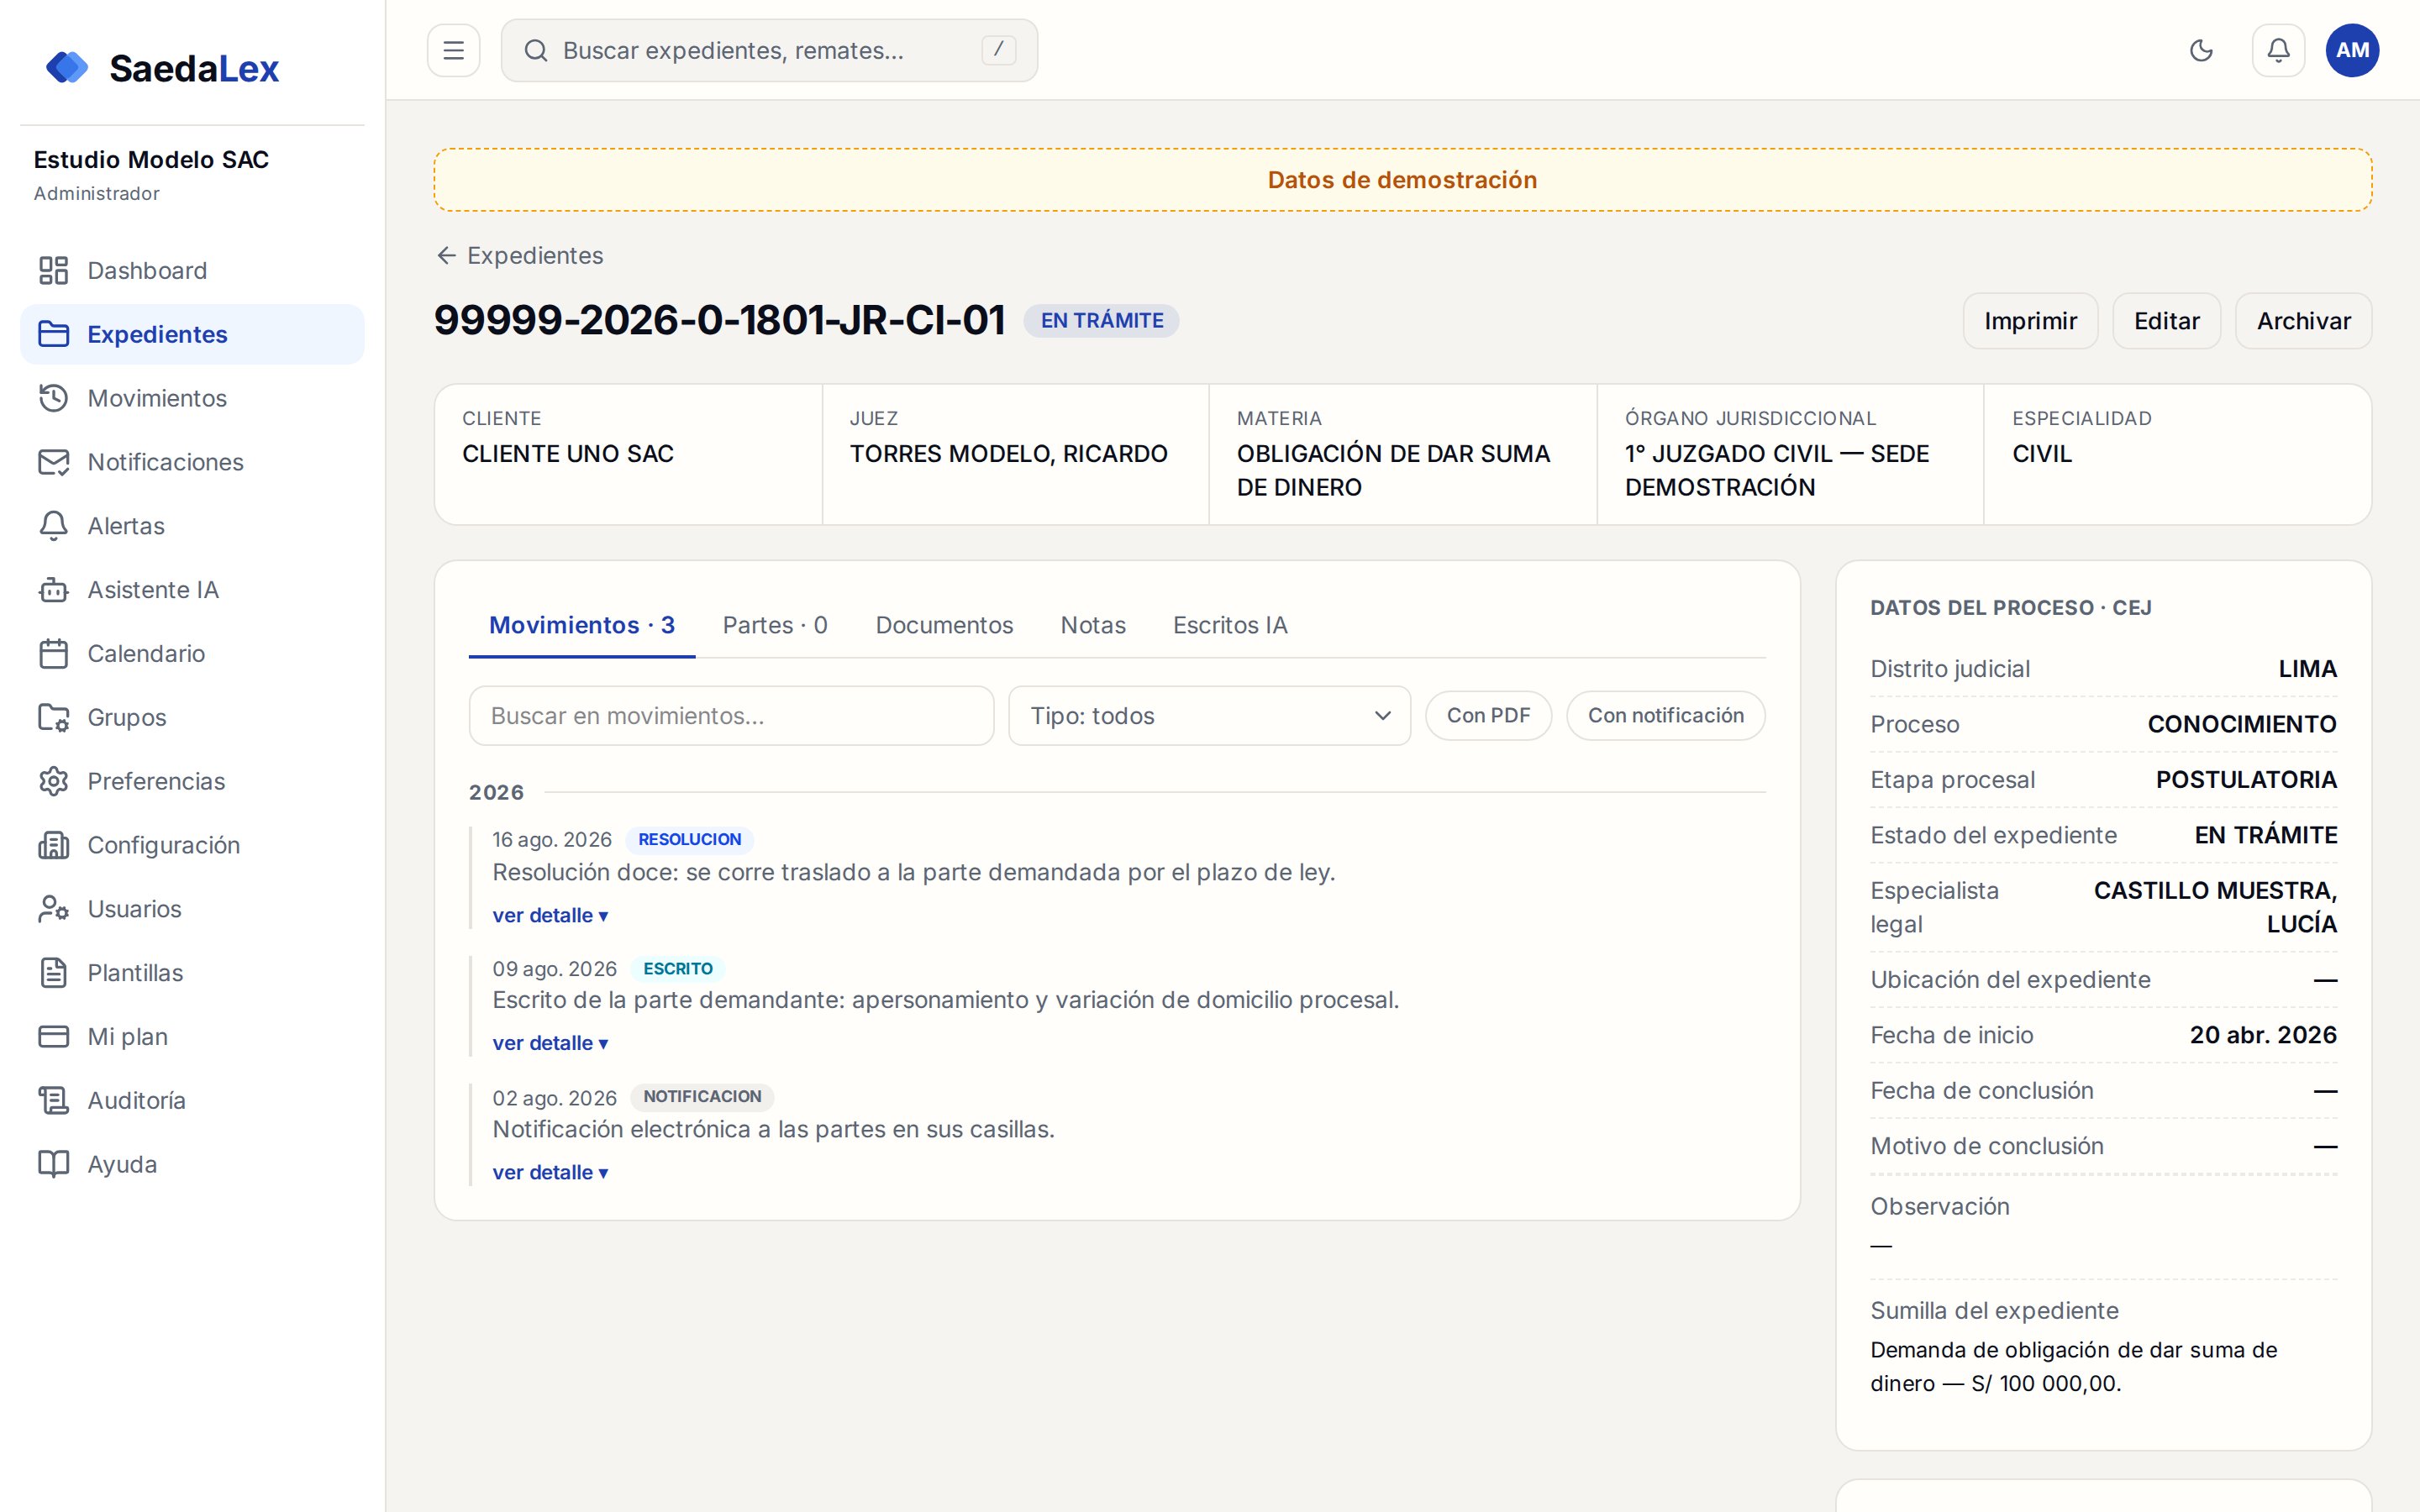Screen dimensions: 2420x1512
Task: Open Preferencias gear icon
Action: [x=53, y=781]
